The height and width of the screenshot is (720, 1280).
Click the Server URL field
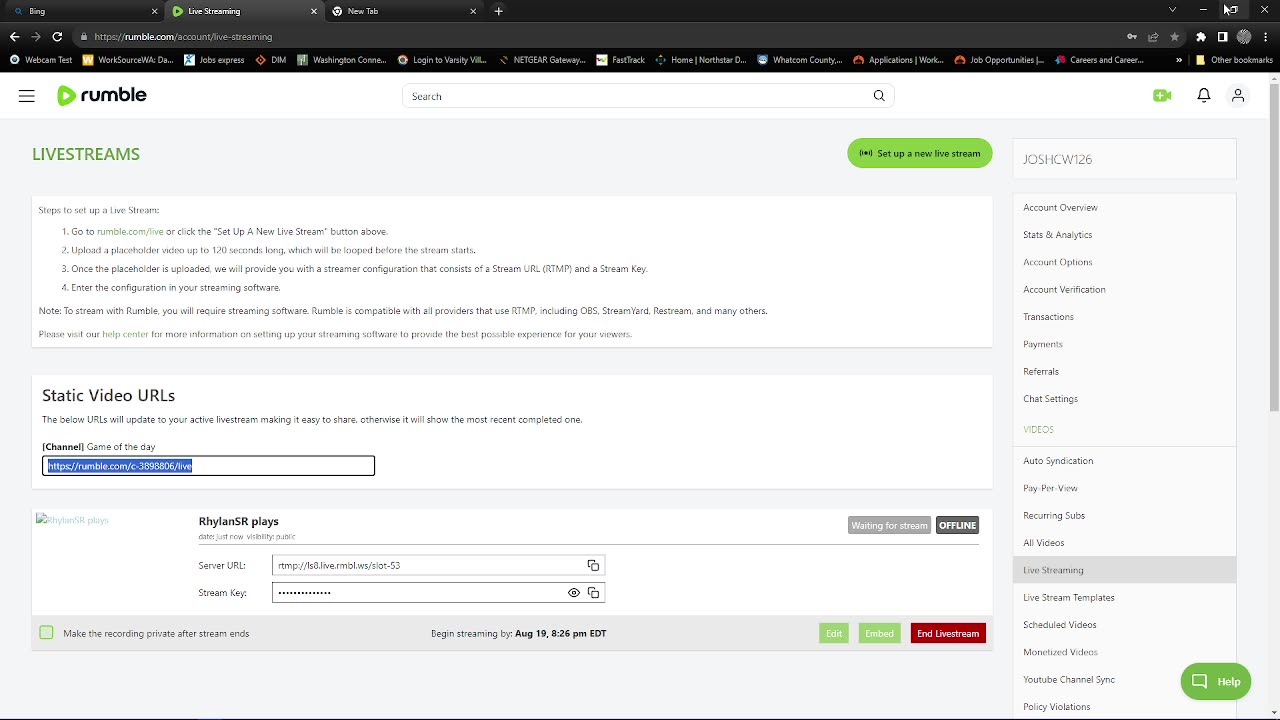(x=438, y=566)
